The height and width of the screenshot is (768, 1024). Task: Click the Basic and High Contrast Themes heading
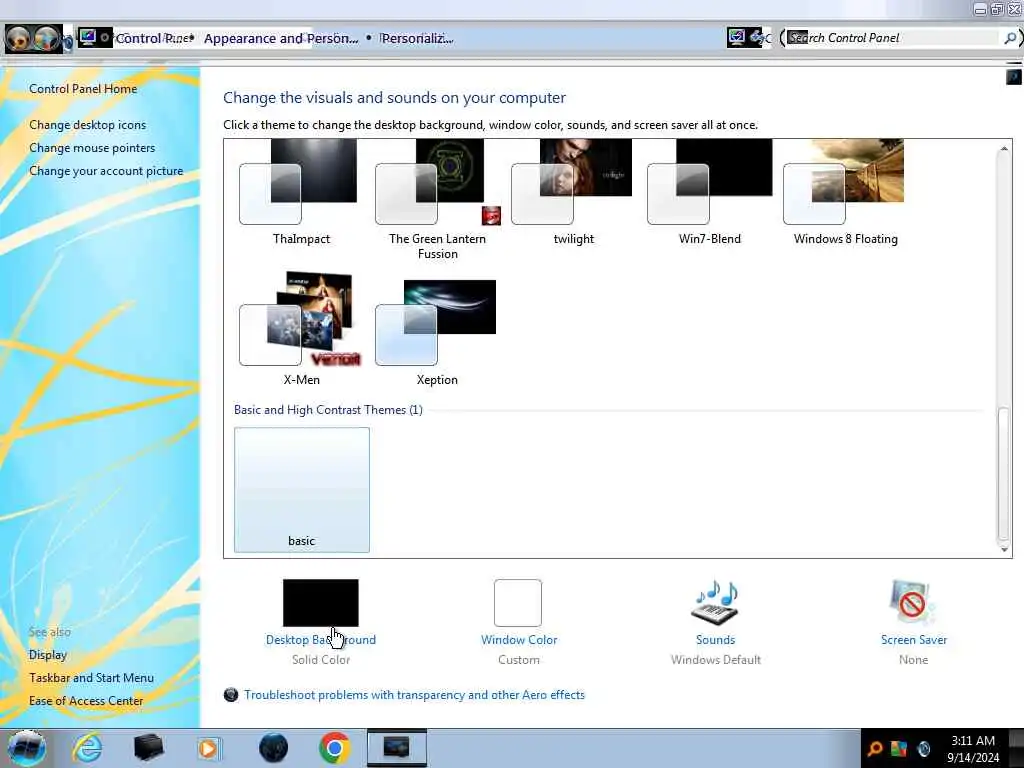(328, 410)
